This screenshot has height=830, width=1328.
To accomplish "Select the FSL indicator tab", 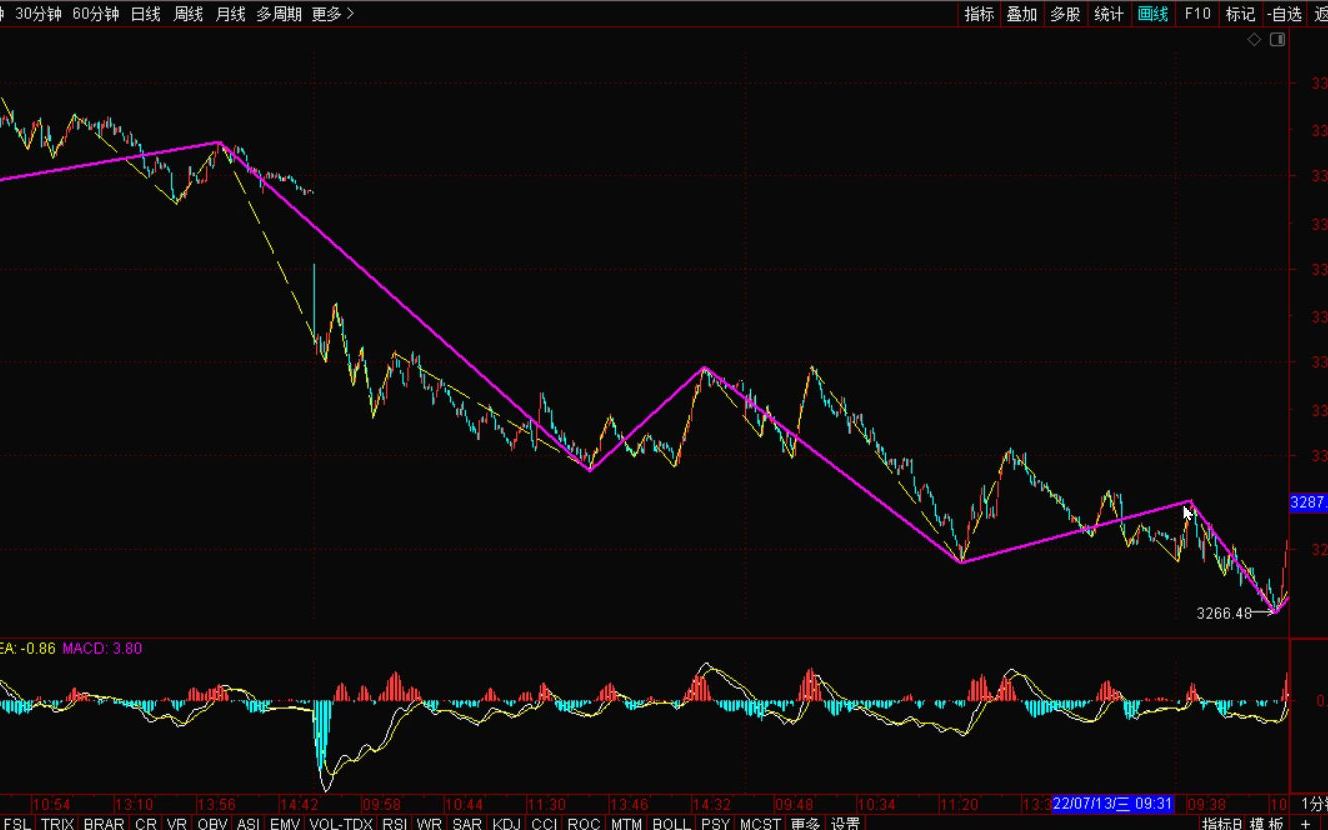I will click(x=18, y=823).
